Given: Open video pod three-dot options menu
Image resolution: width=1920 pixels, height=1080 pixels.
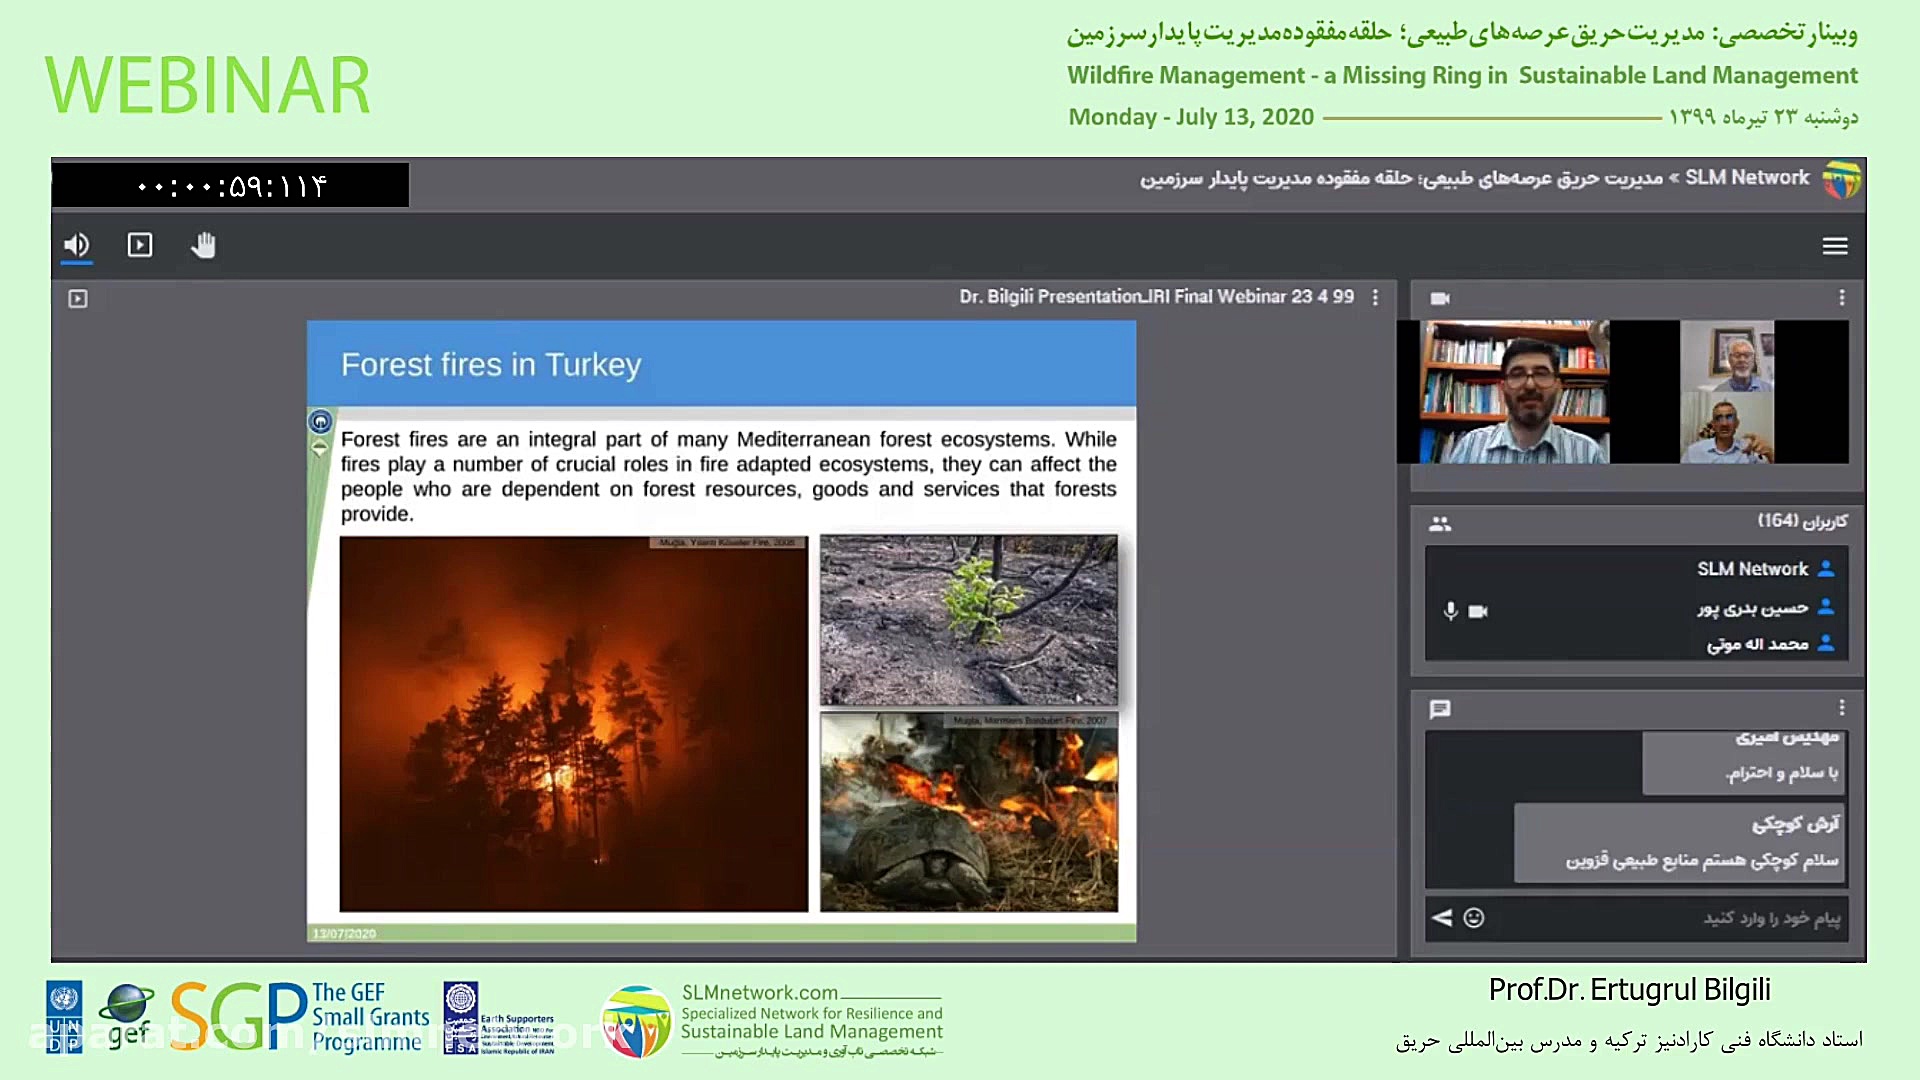Looking at the screenshot, I should coord(1841,298).
